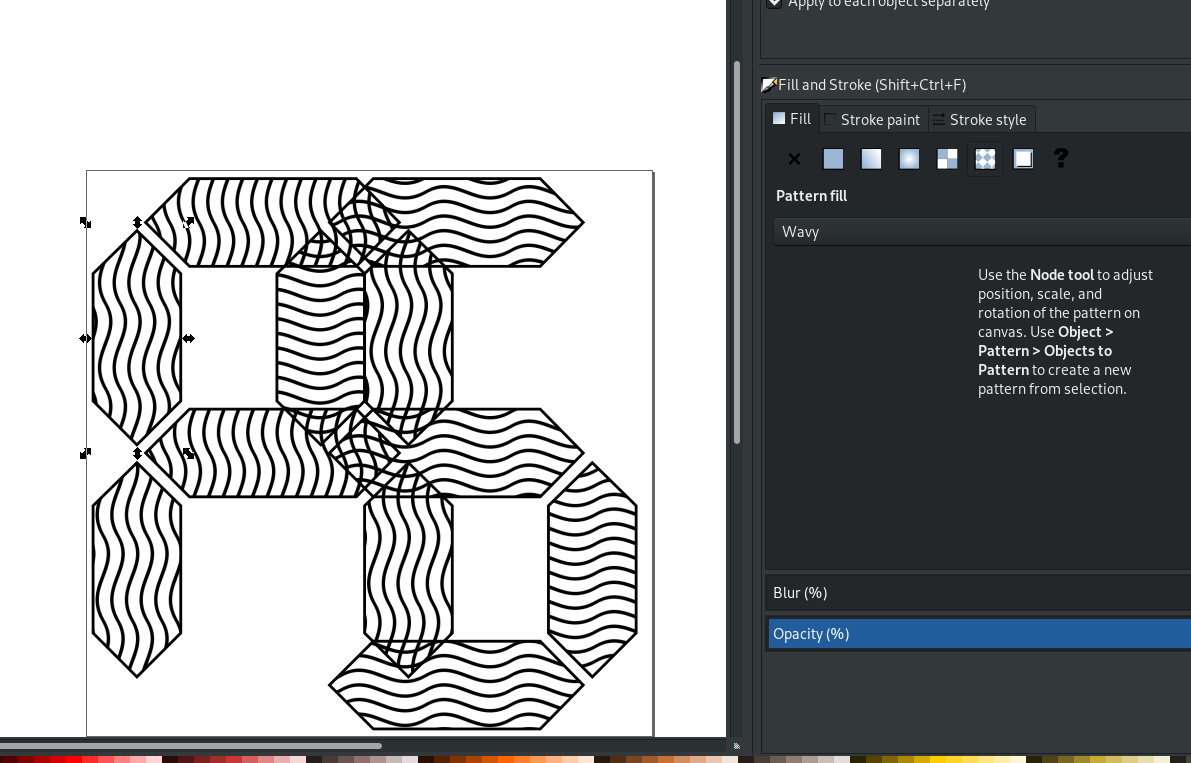Enable Apply to each object separately

click(774, 4)
